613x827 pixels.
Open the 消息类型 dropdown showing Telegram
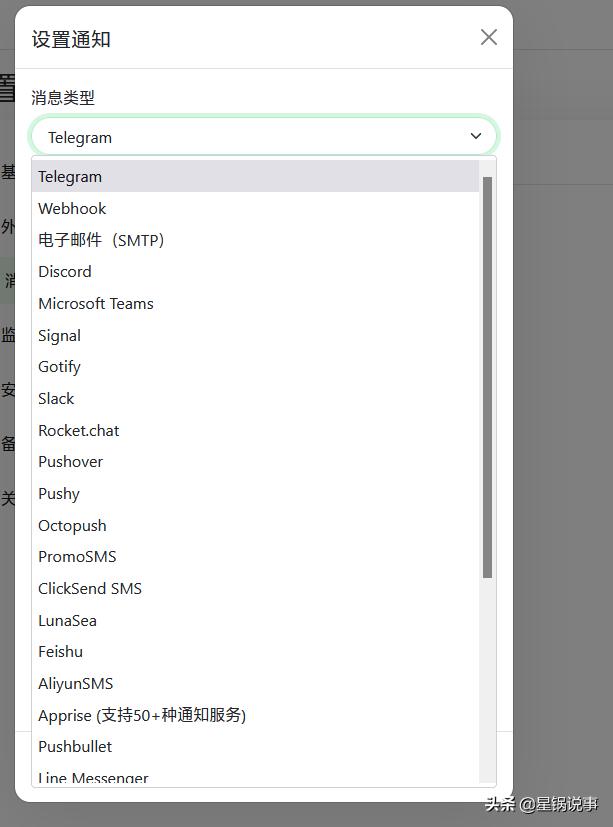pos(264,137)
